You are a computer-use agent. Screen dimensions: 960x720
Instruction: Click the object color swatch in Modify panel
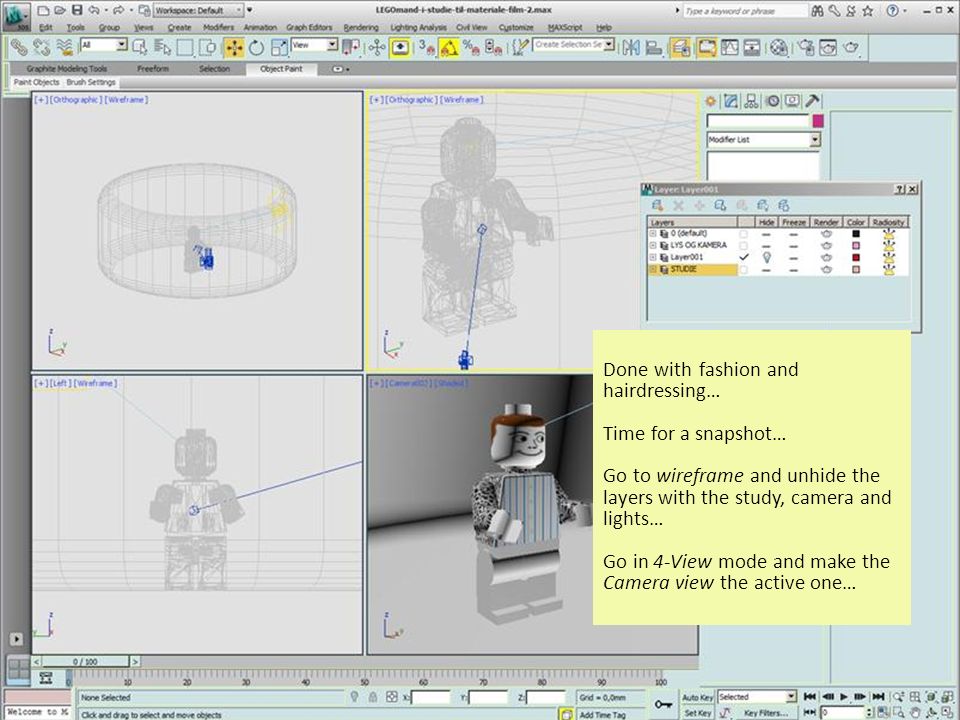(x=817, y=121)
